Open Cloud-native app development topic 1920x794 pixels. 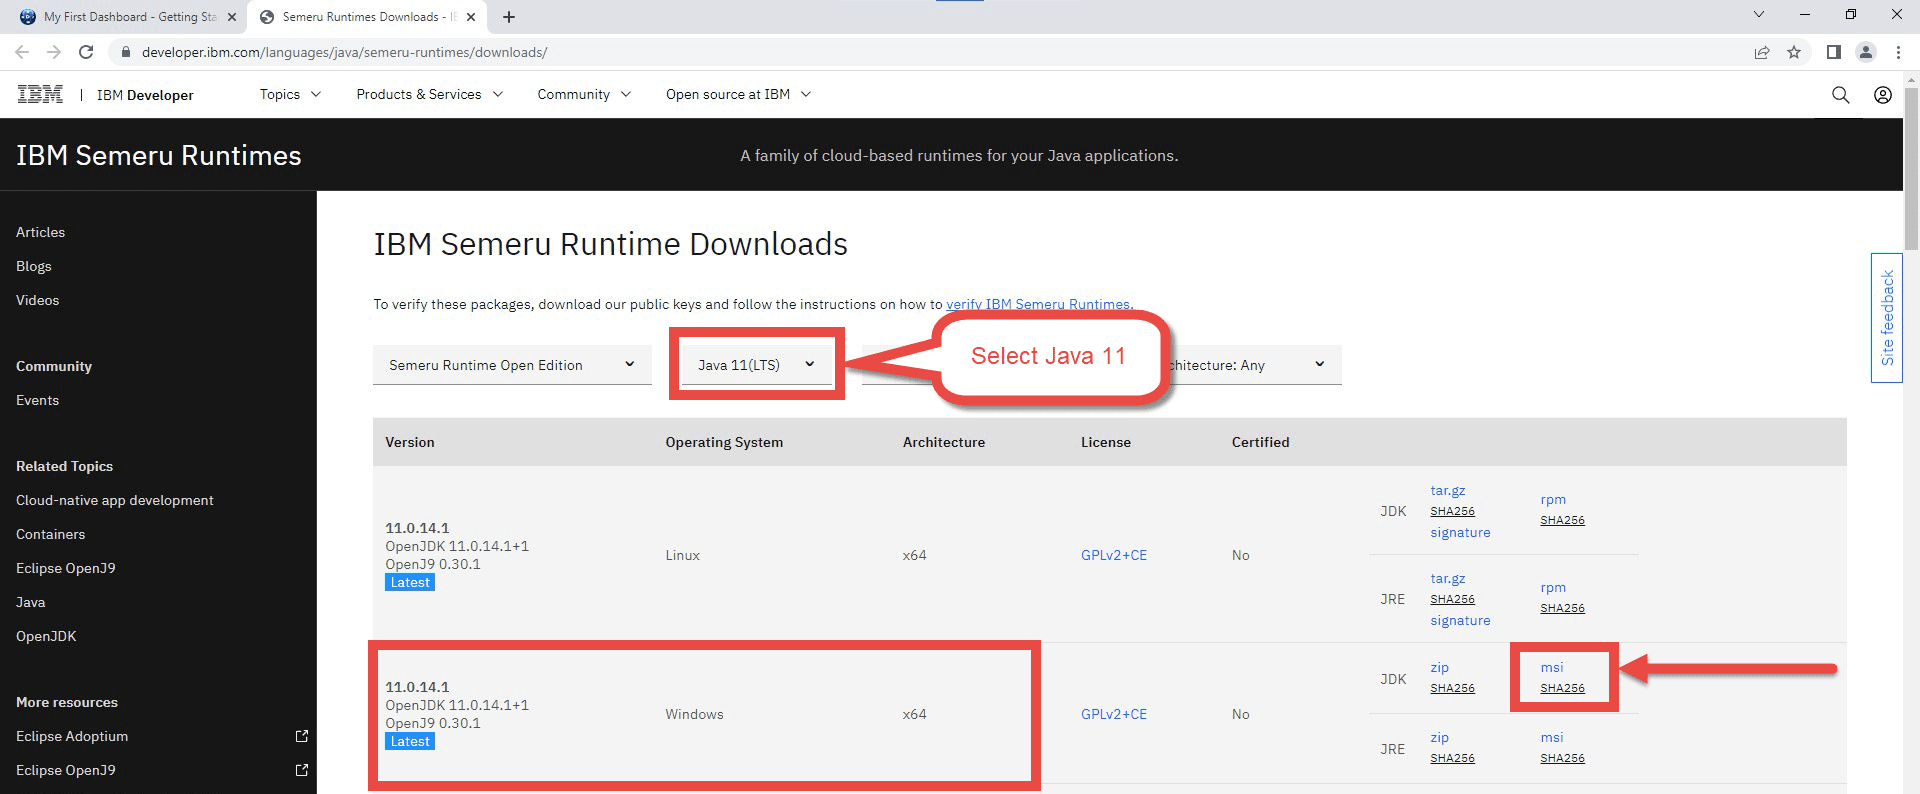(115, 500)
